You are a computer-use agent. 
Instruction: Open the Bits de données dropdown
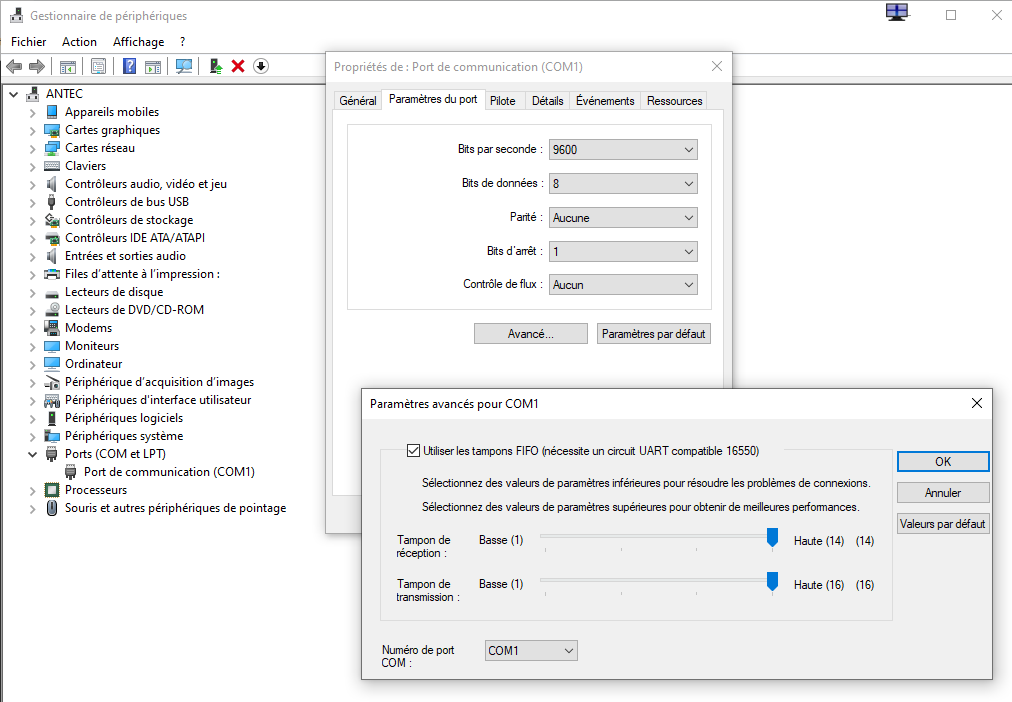click(623, 184)
